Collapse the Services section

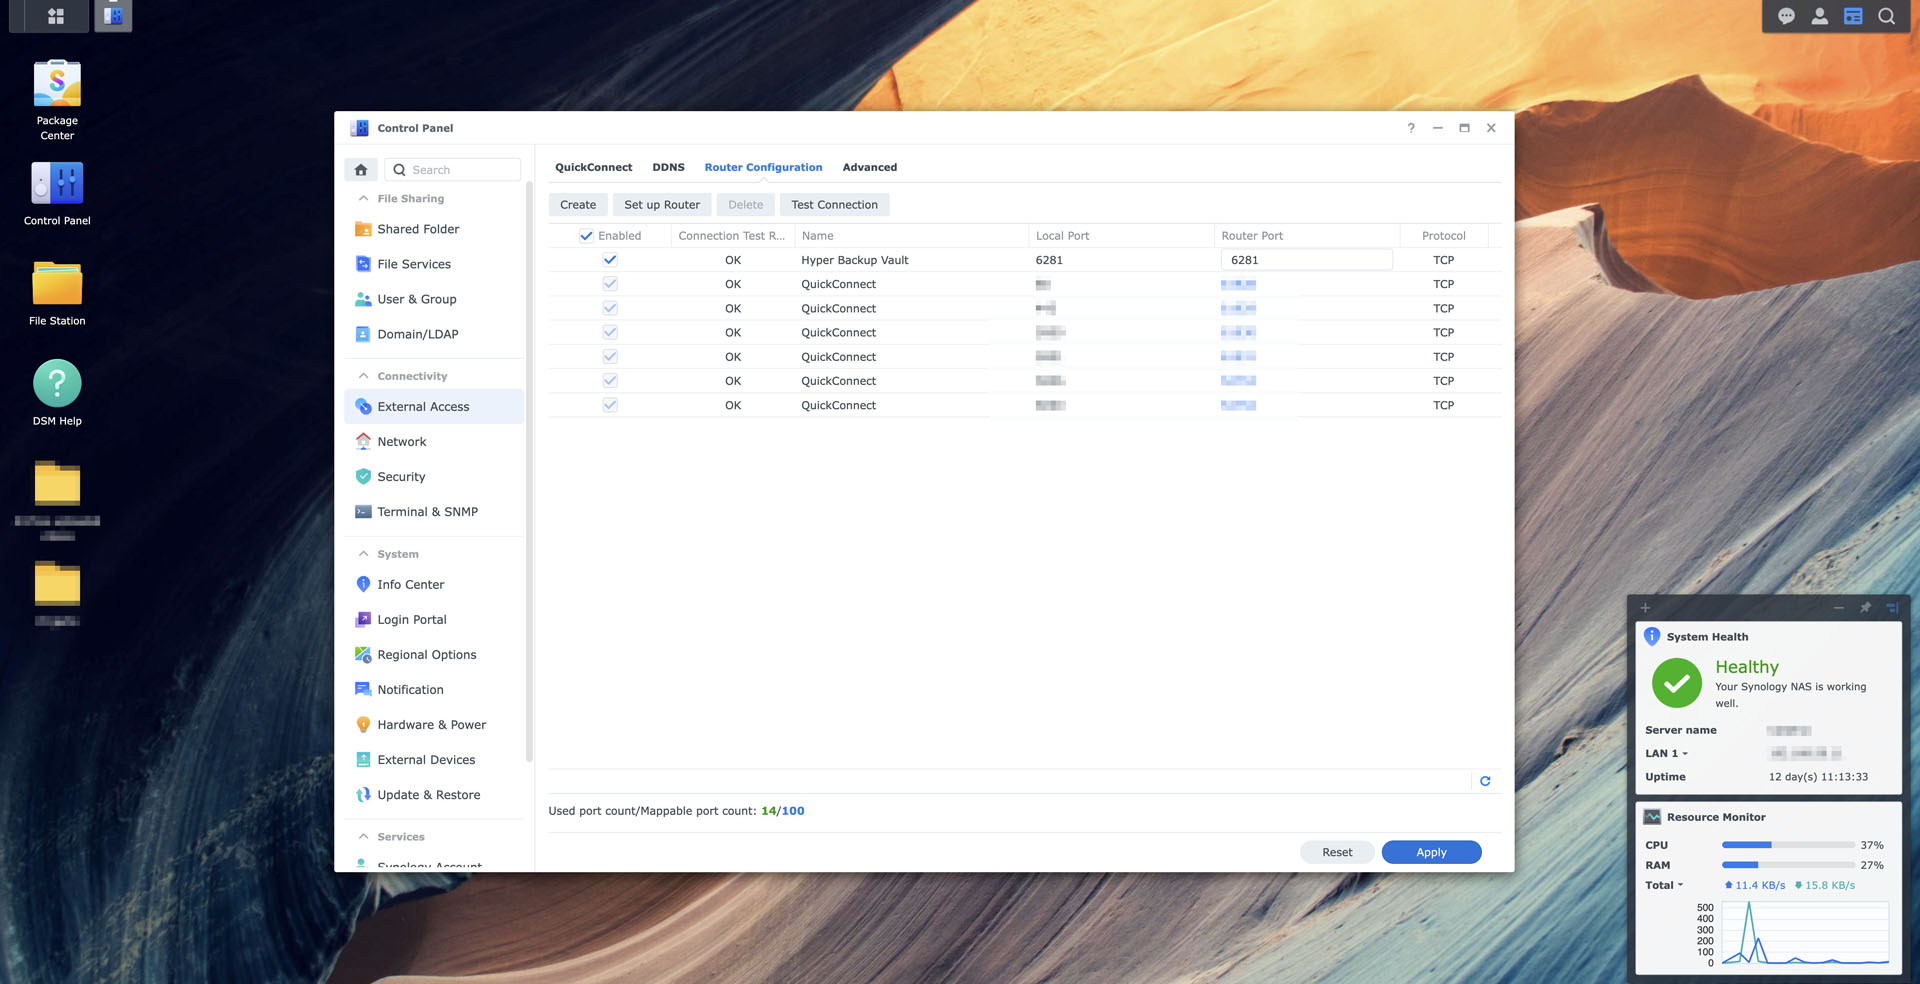point(364,836)
